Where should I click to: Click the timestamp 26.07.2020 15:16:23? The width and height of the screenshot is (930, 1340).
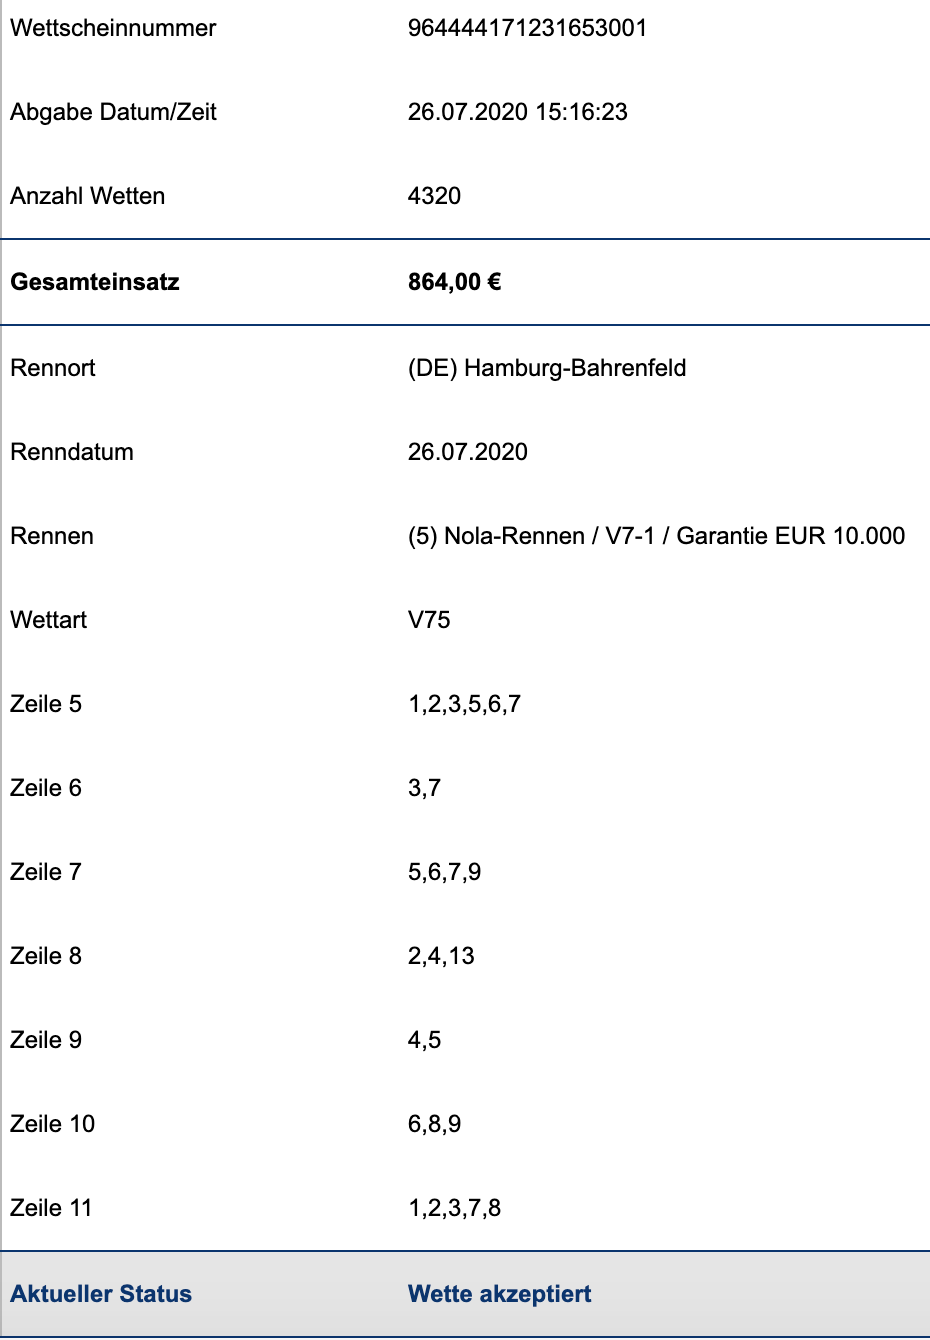pos(517,112)
